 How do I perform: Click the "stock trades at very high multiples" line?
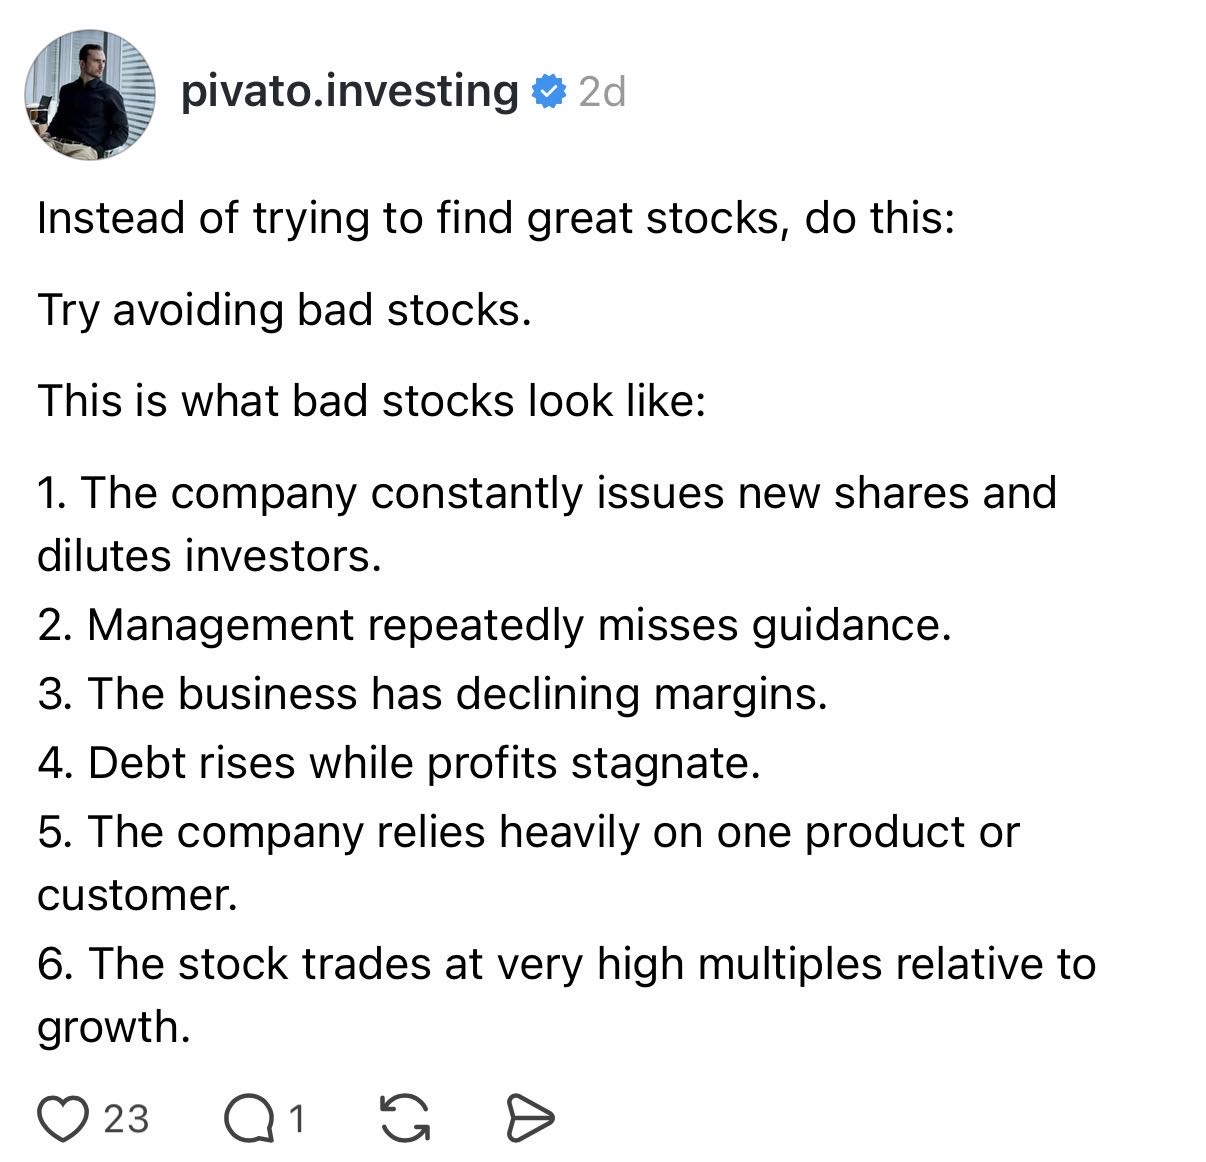566,964
